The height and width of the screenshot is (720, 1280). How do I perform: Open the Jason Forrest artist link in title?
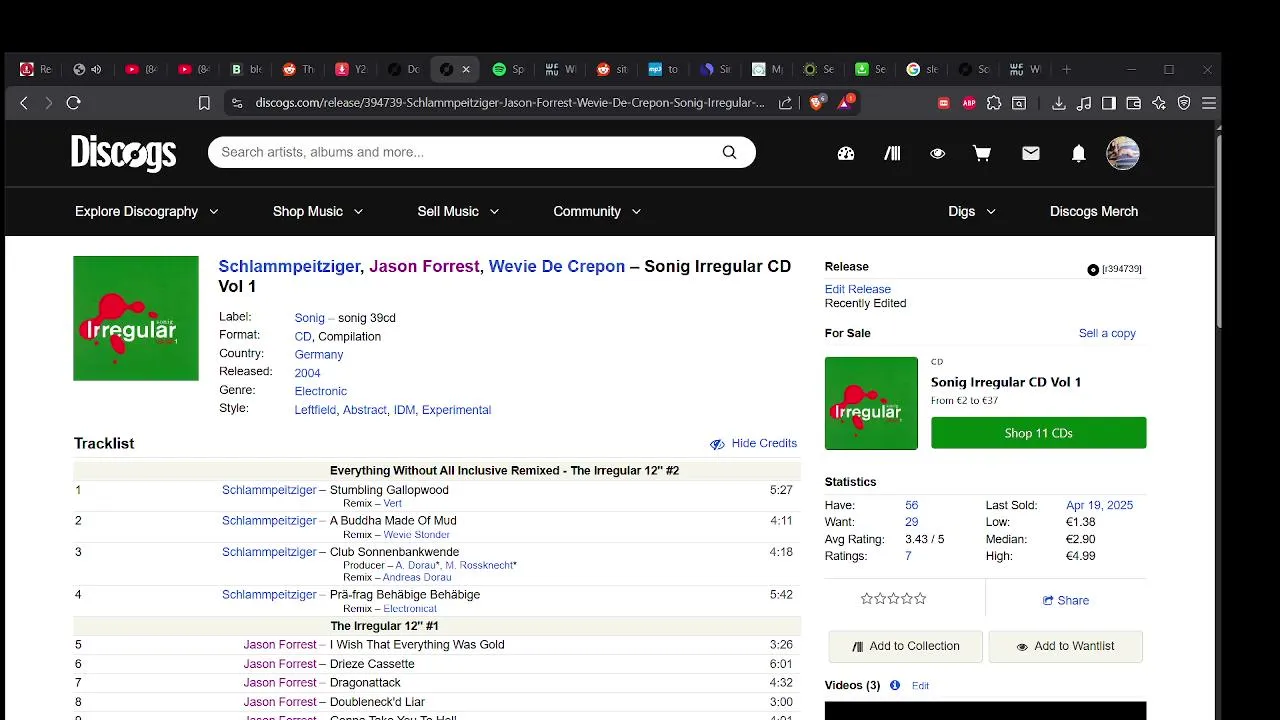point(425,266)
